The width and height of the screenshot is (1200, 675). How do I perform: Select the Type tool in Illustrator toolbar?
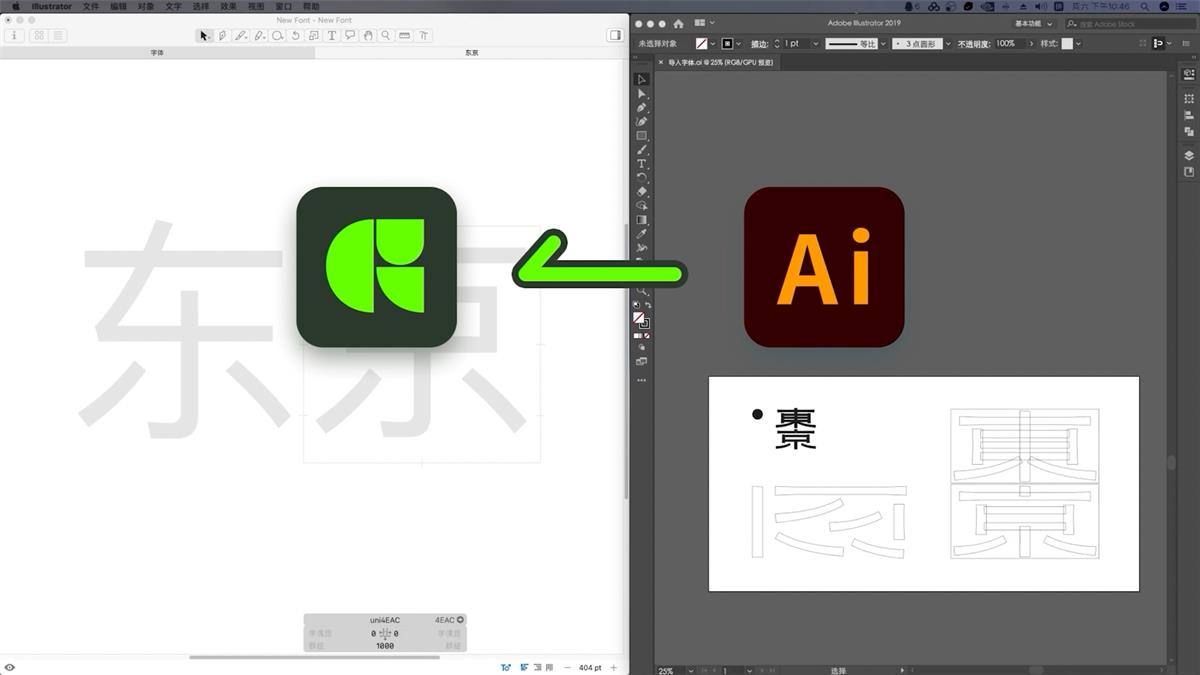[642, 163]
